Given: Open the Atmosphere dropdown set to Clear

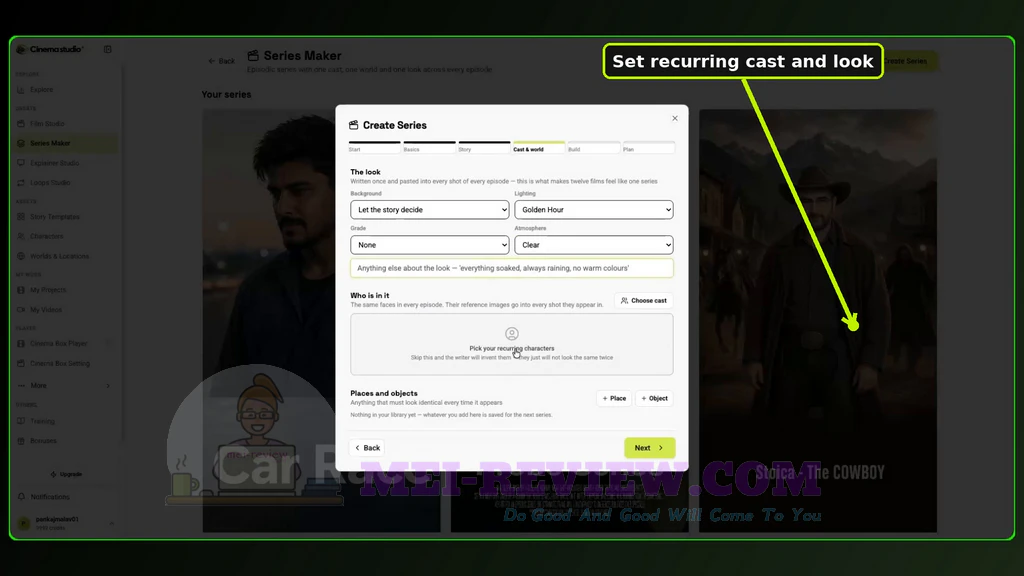Looking at the screenshot, I should (594, 245).
